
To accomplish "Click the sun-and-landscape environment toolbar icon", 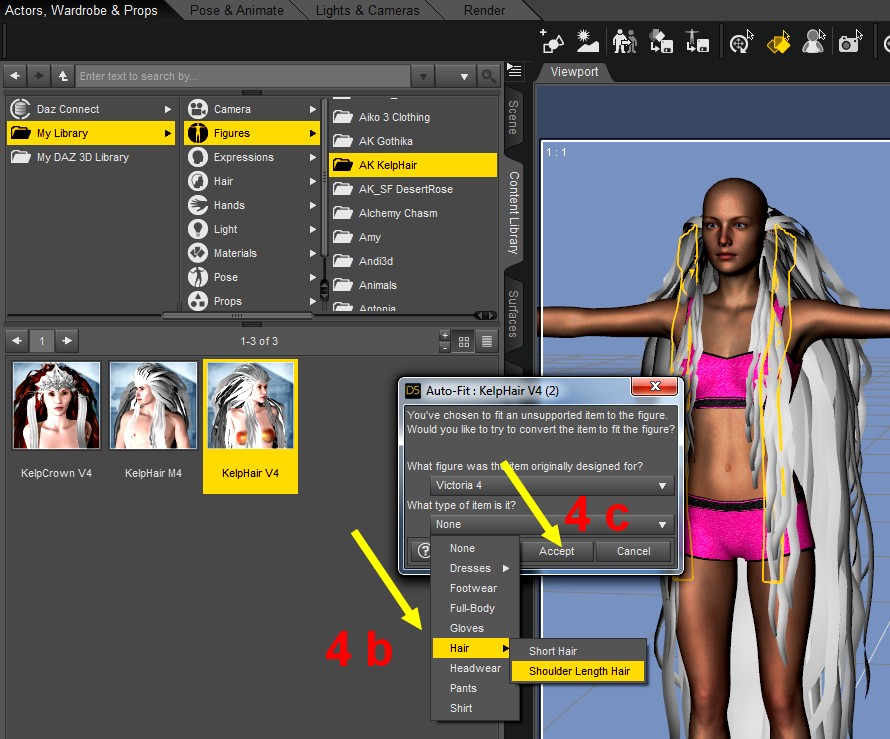I will (x=587, y=41).
